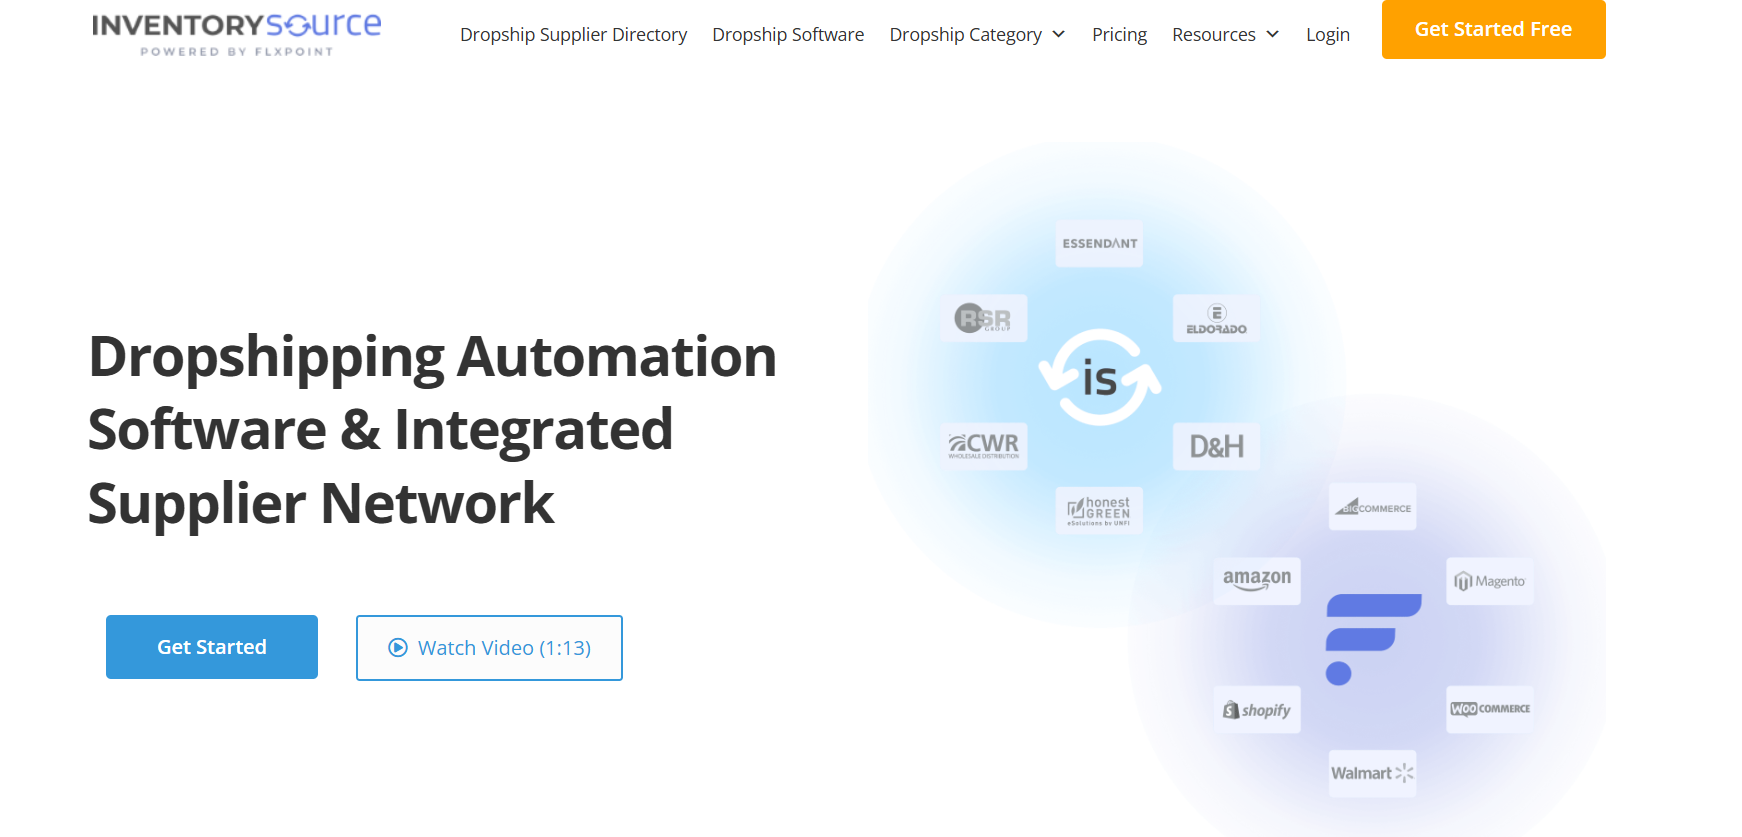Click the Essendant supplier logo
The image size is (1742, 837).
1099,244
